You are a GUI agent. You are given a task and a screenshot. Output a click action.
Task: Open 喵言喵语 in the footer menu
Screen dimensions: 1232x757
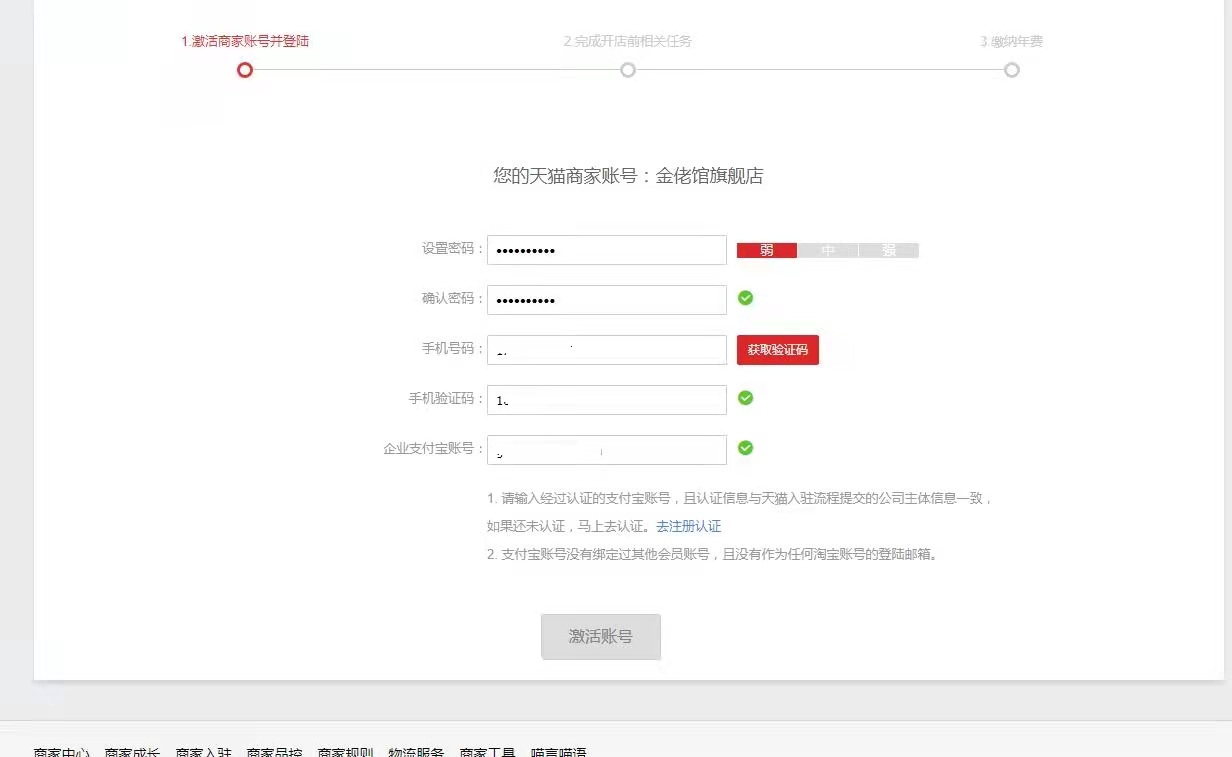click(558, 752)
